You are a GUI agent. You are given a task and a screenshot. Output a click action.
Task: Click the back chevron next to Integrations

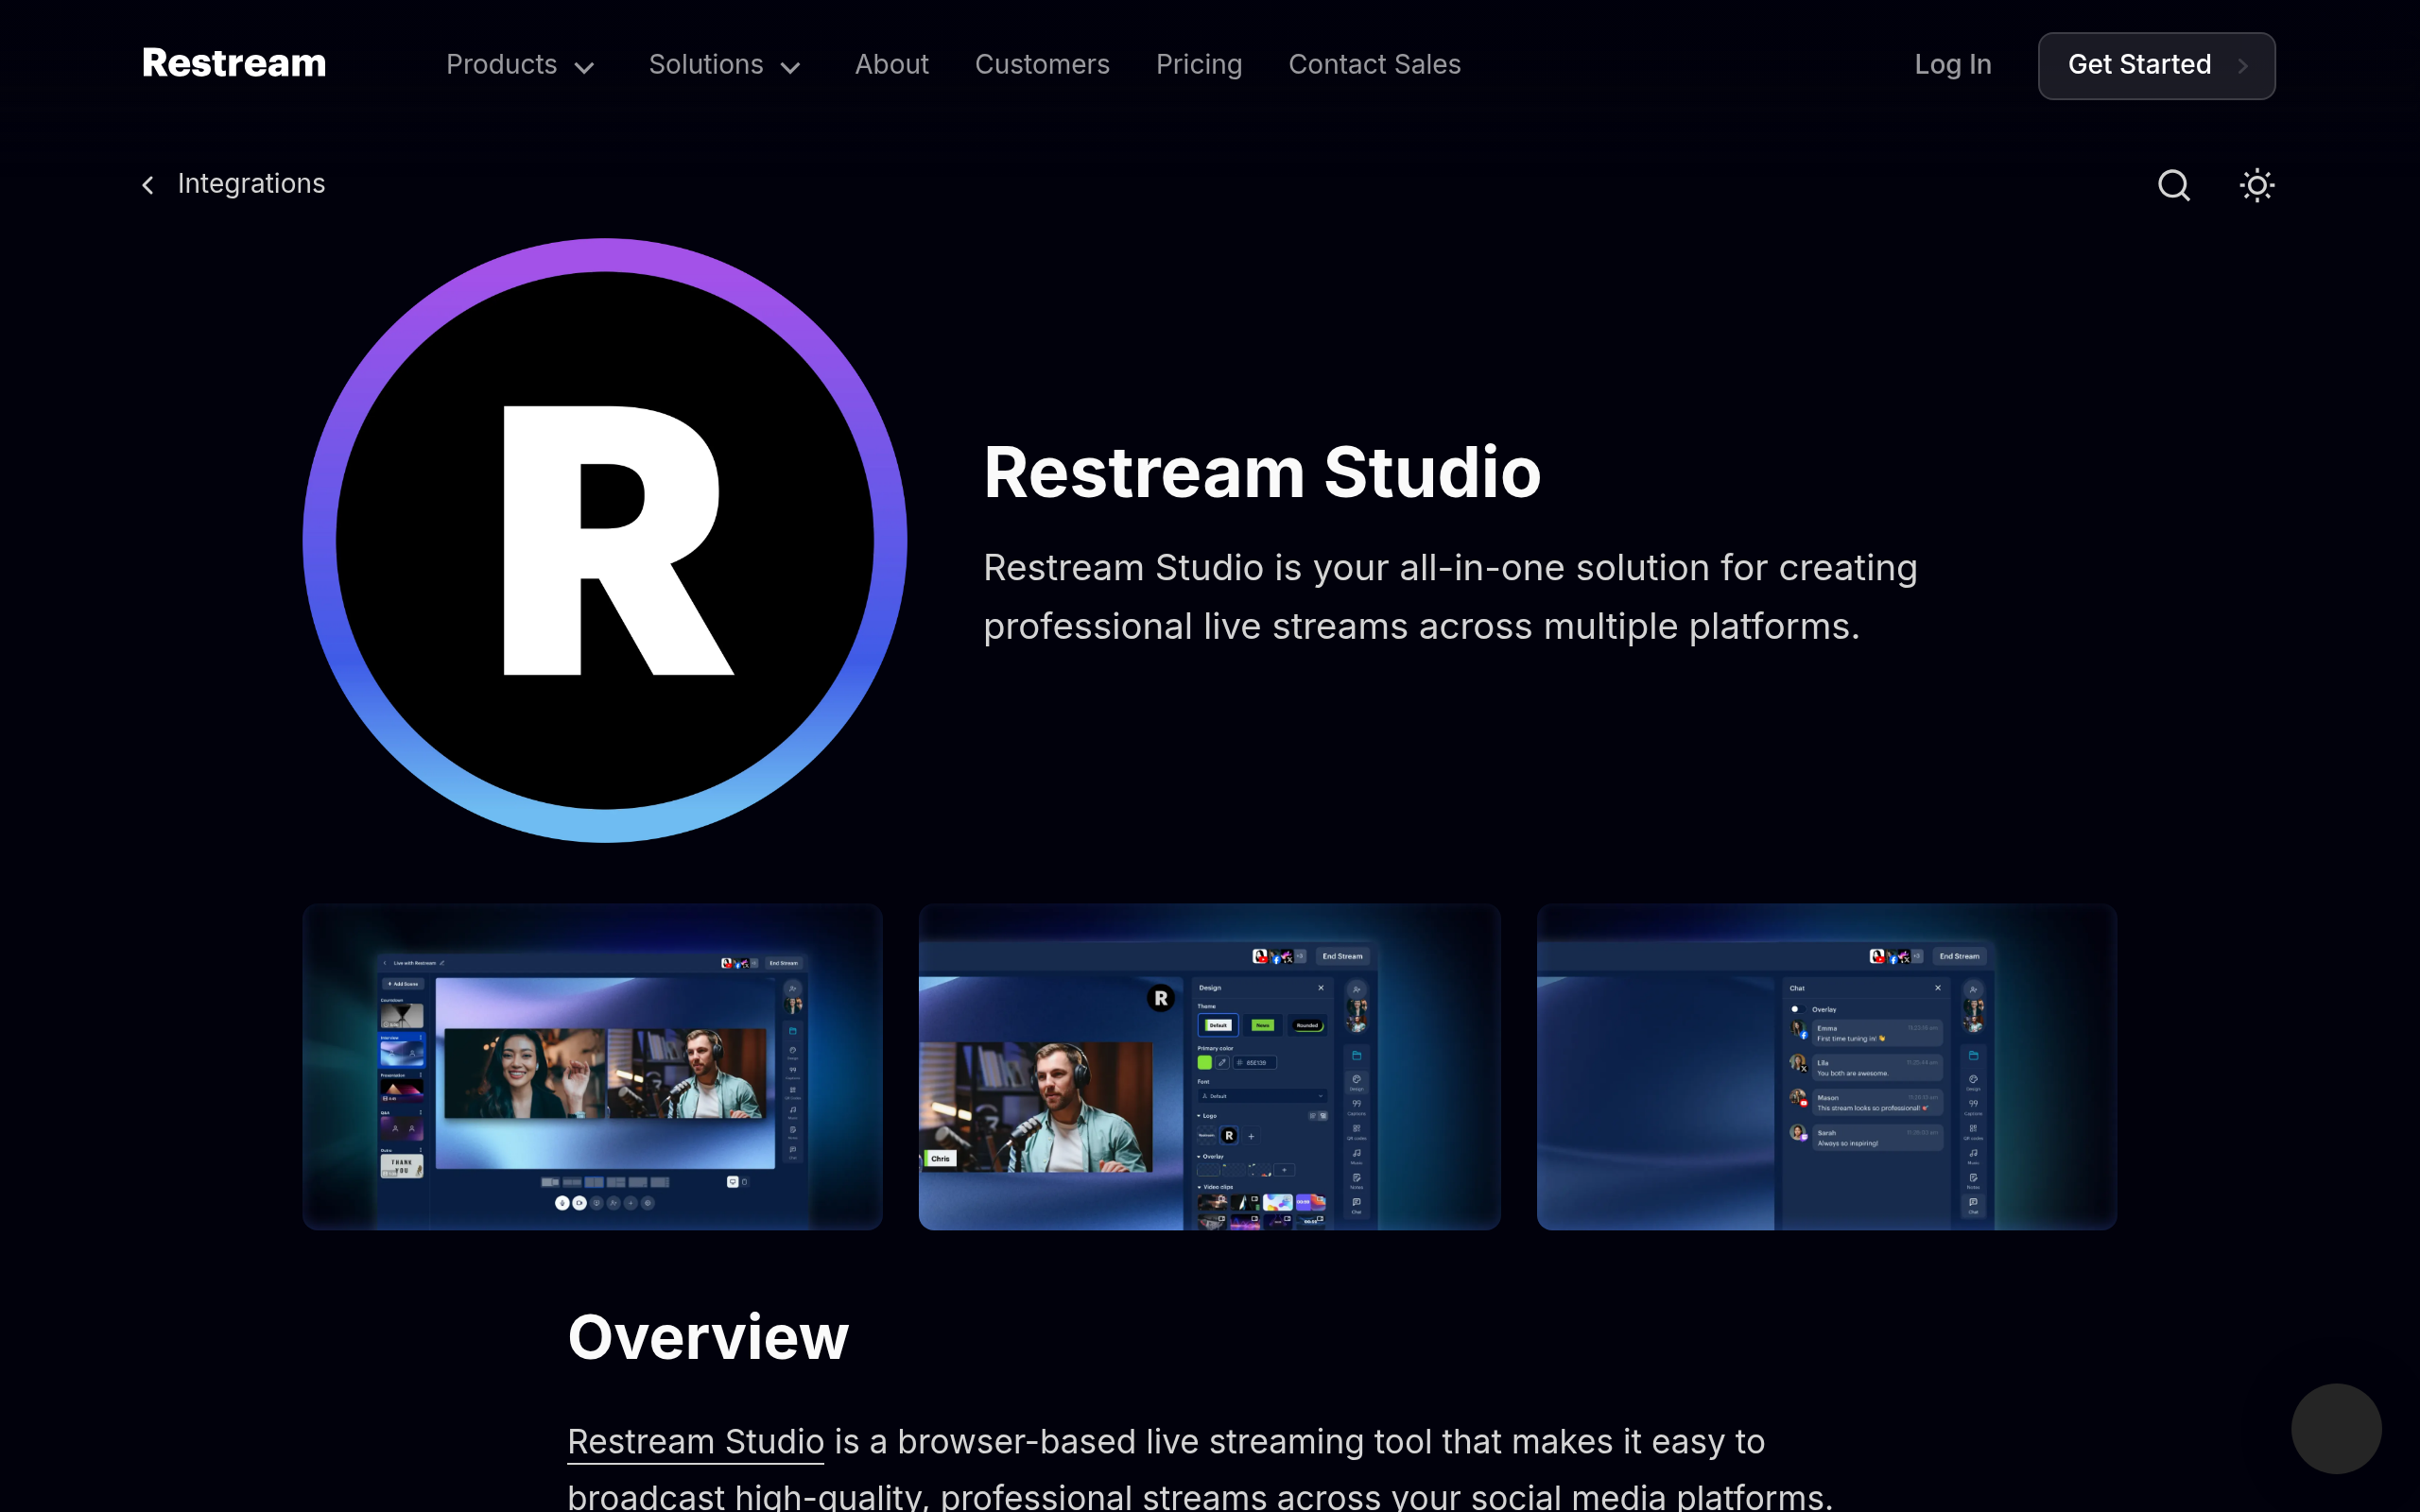coord(148,185)
